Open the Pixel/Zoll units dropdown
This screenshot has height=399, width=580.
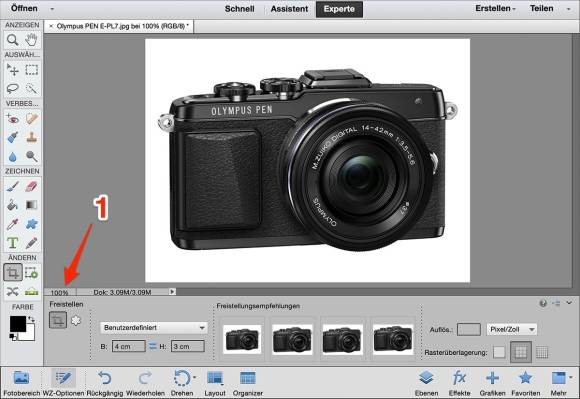(x=512, y=329)
